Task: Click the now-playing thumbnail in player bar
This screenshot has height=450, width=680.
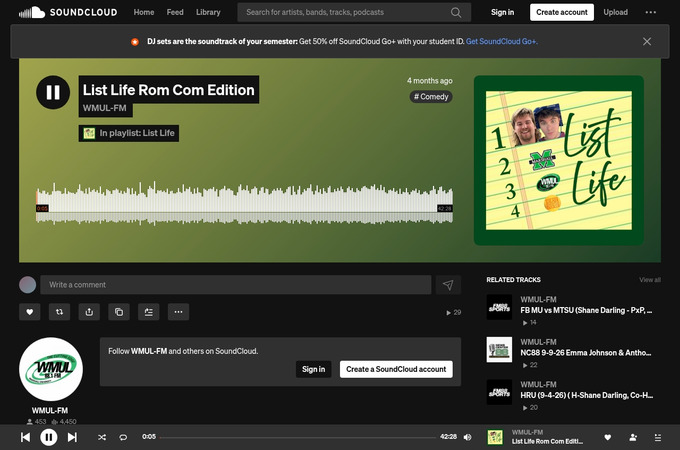Action: coord(495,437)
